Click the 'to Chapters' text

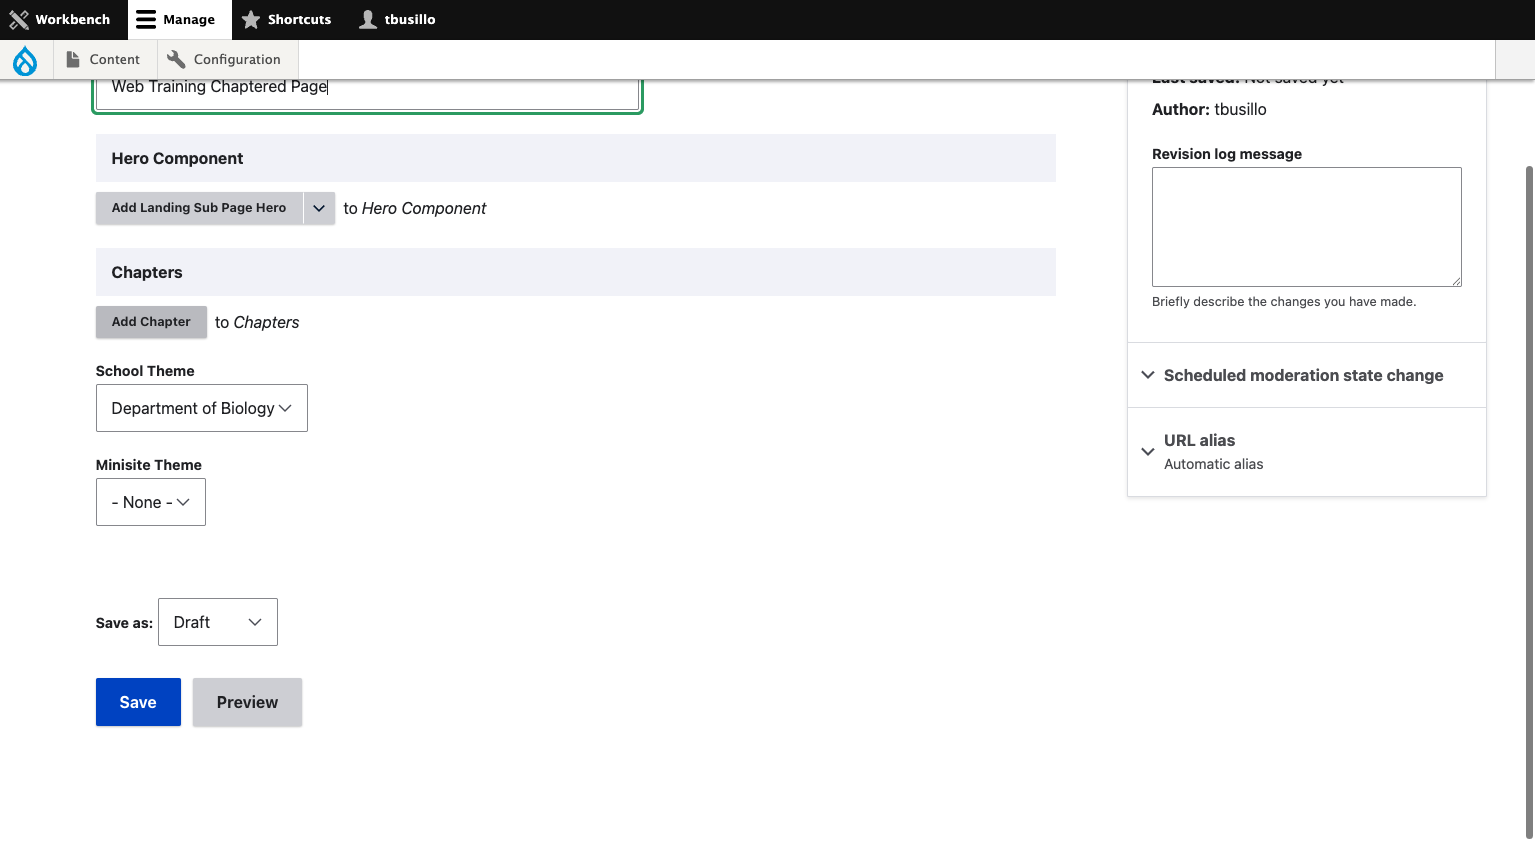click(257, 322)
